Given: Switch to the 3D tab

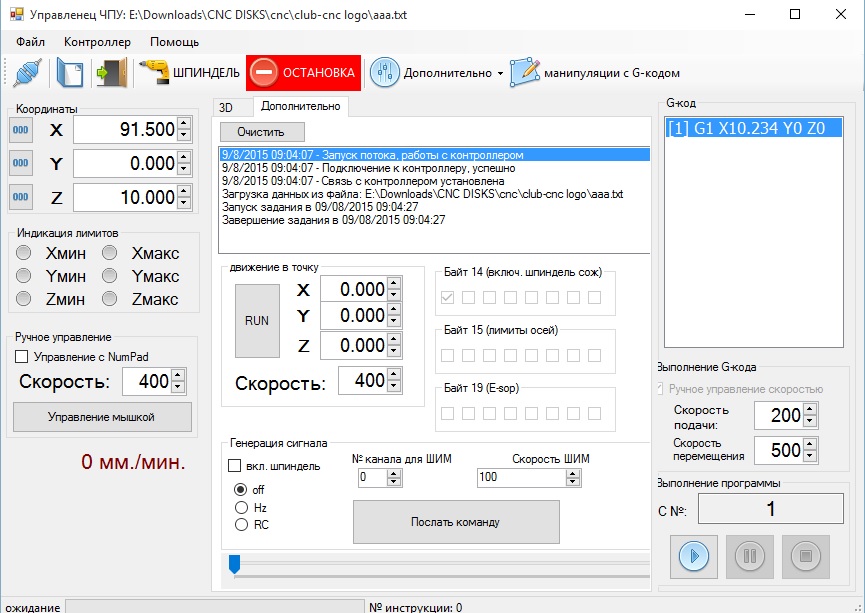Looking at the screenshot, I should tap(233, 107).
